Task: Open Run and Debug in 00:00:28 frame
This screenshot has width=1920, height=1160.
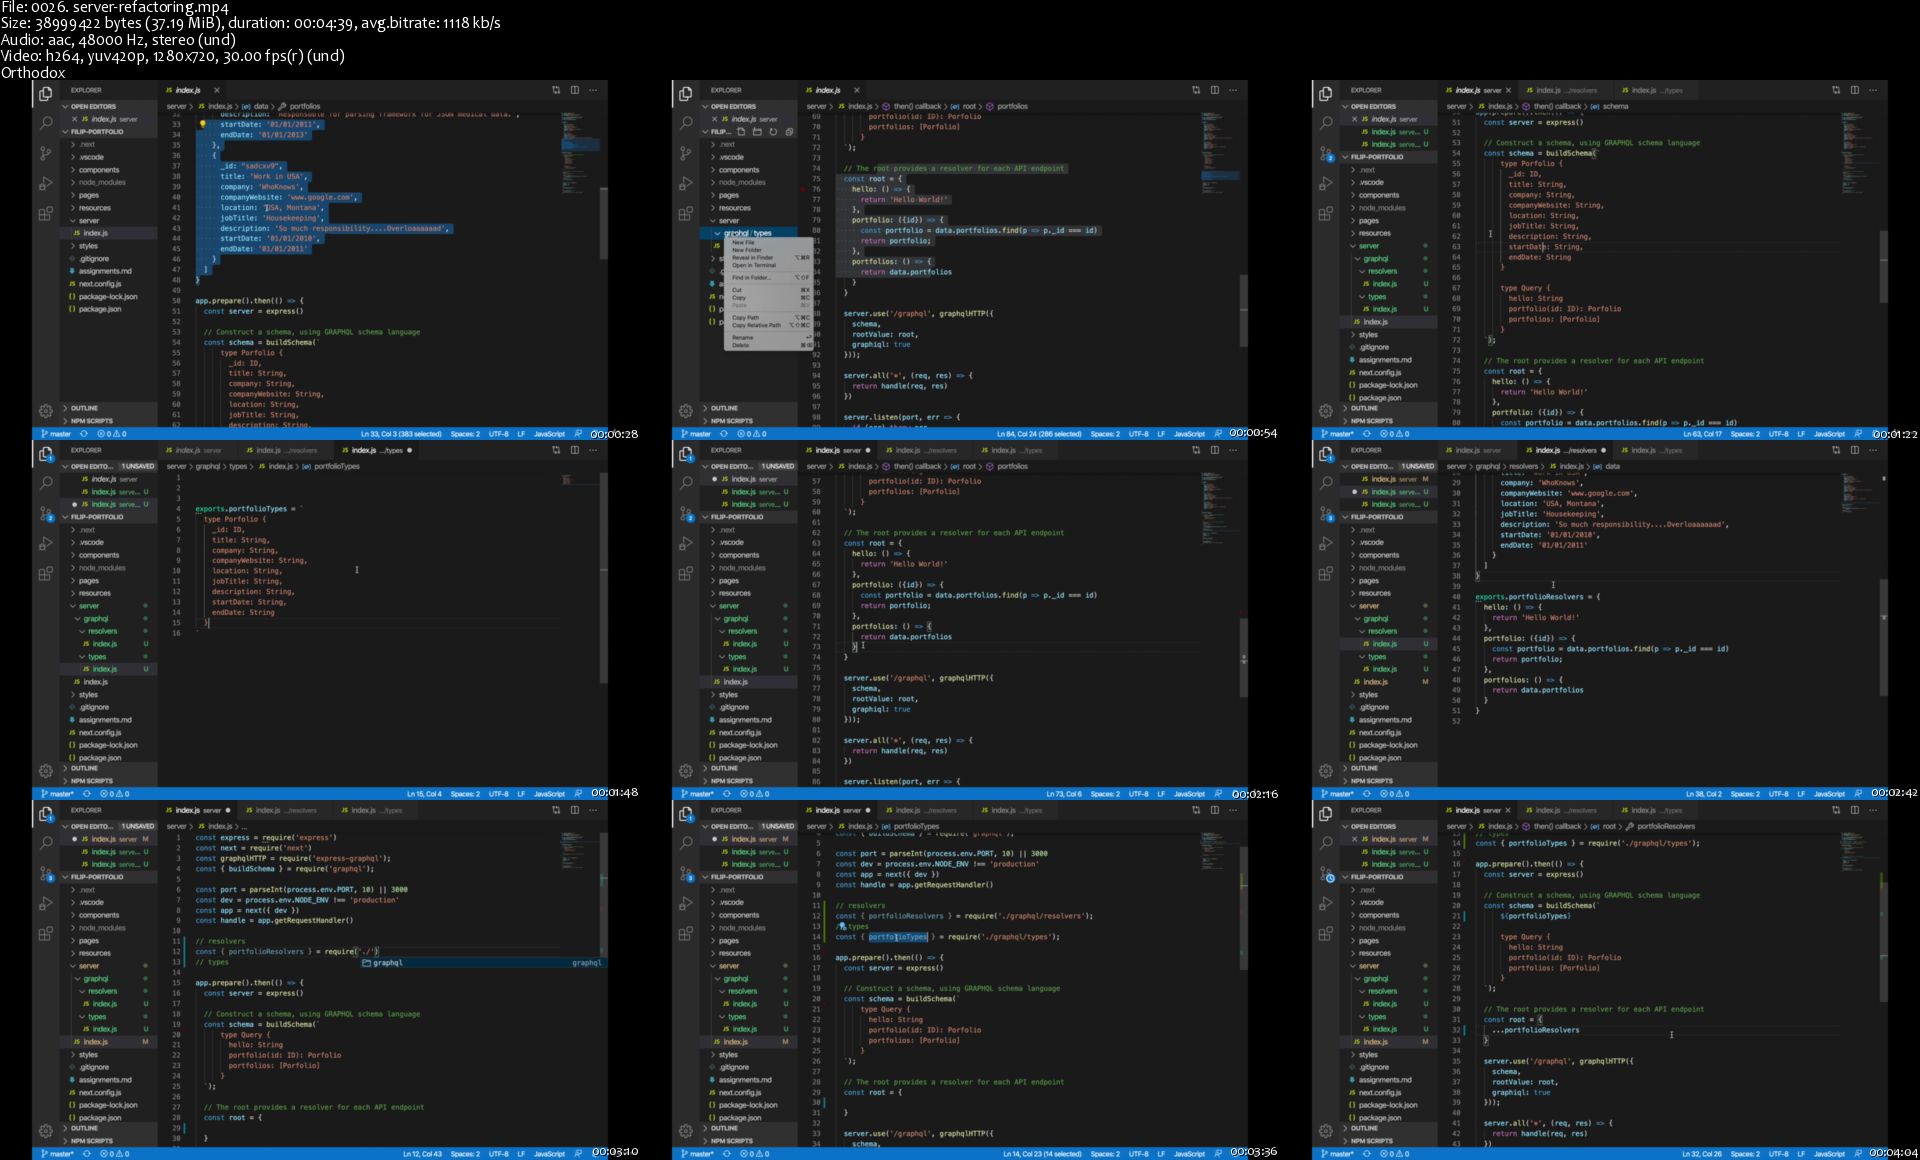Action: click(x=45, y=183)
